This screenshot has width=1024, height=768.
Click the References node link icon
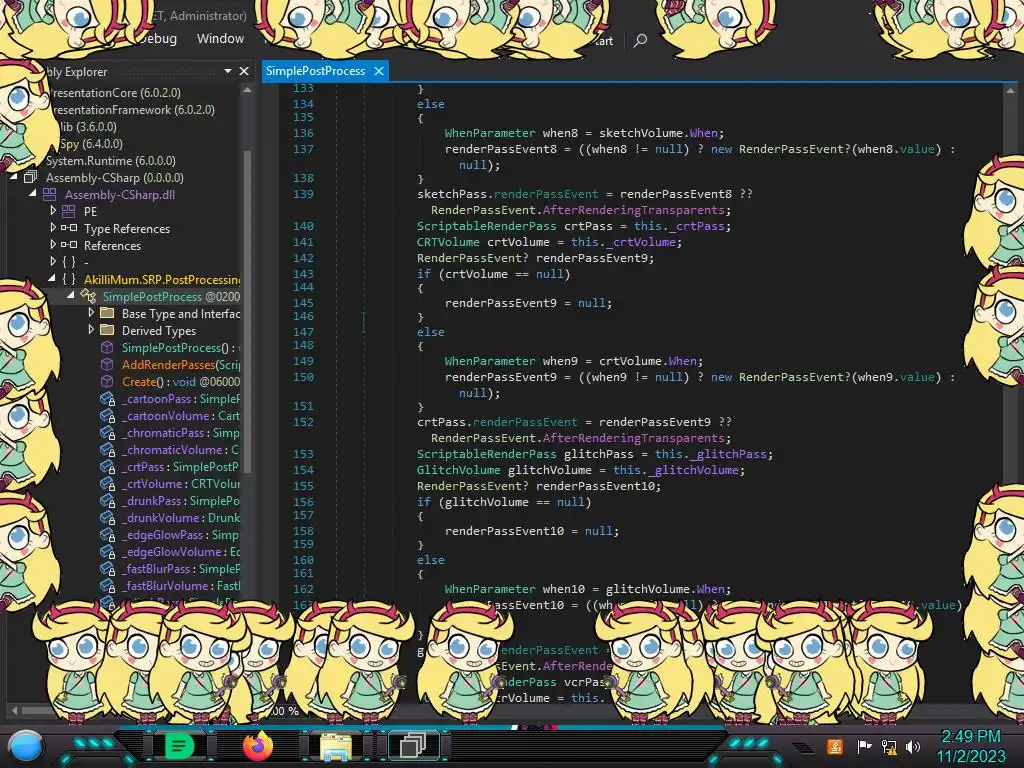(x=69, y=245)
